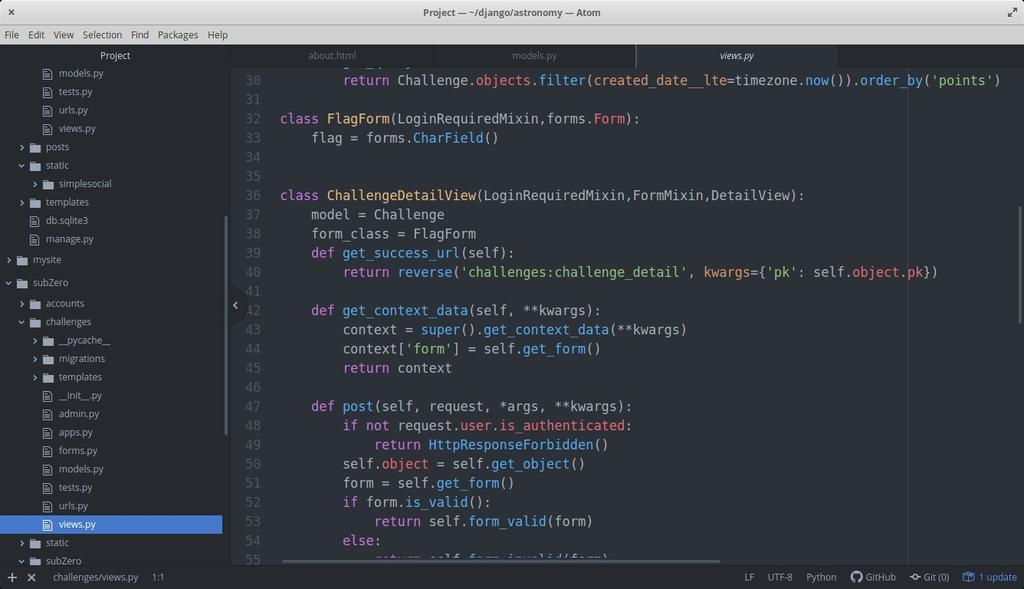Open the Find menu
The image size is (1024, 589).
point(140,35)
